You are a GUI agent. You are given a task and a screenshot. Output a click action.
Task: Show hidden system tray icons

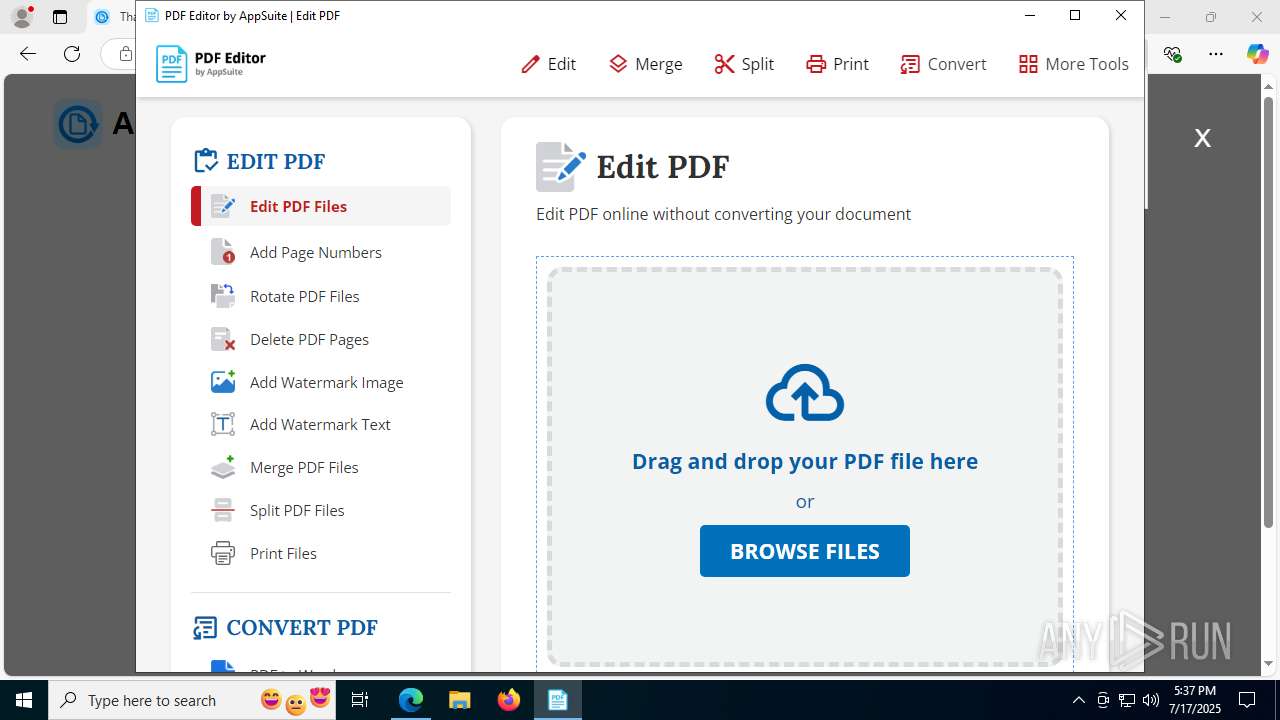point(1078,700)
